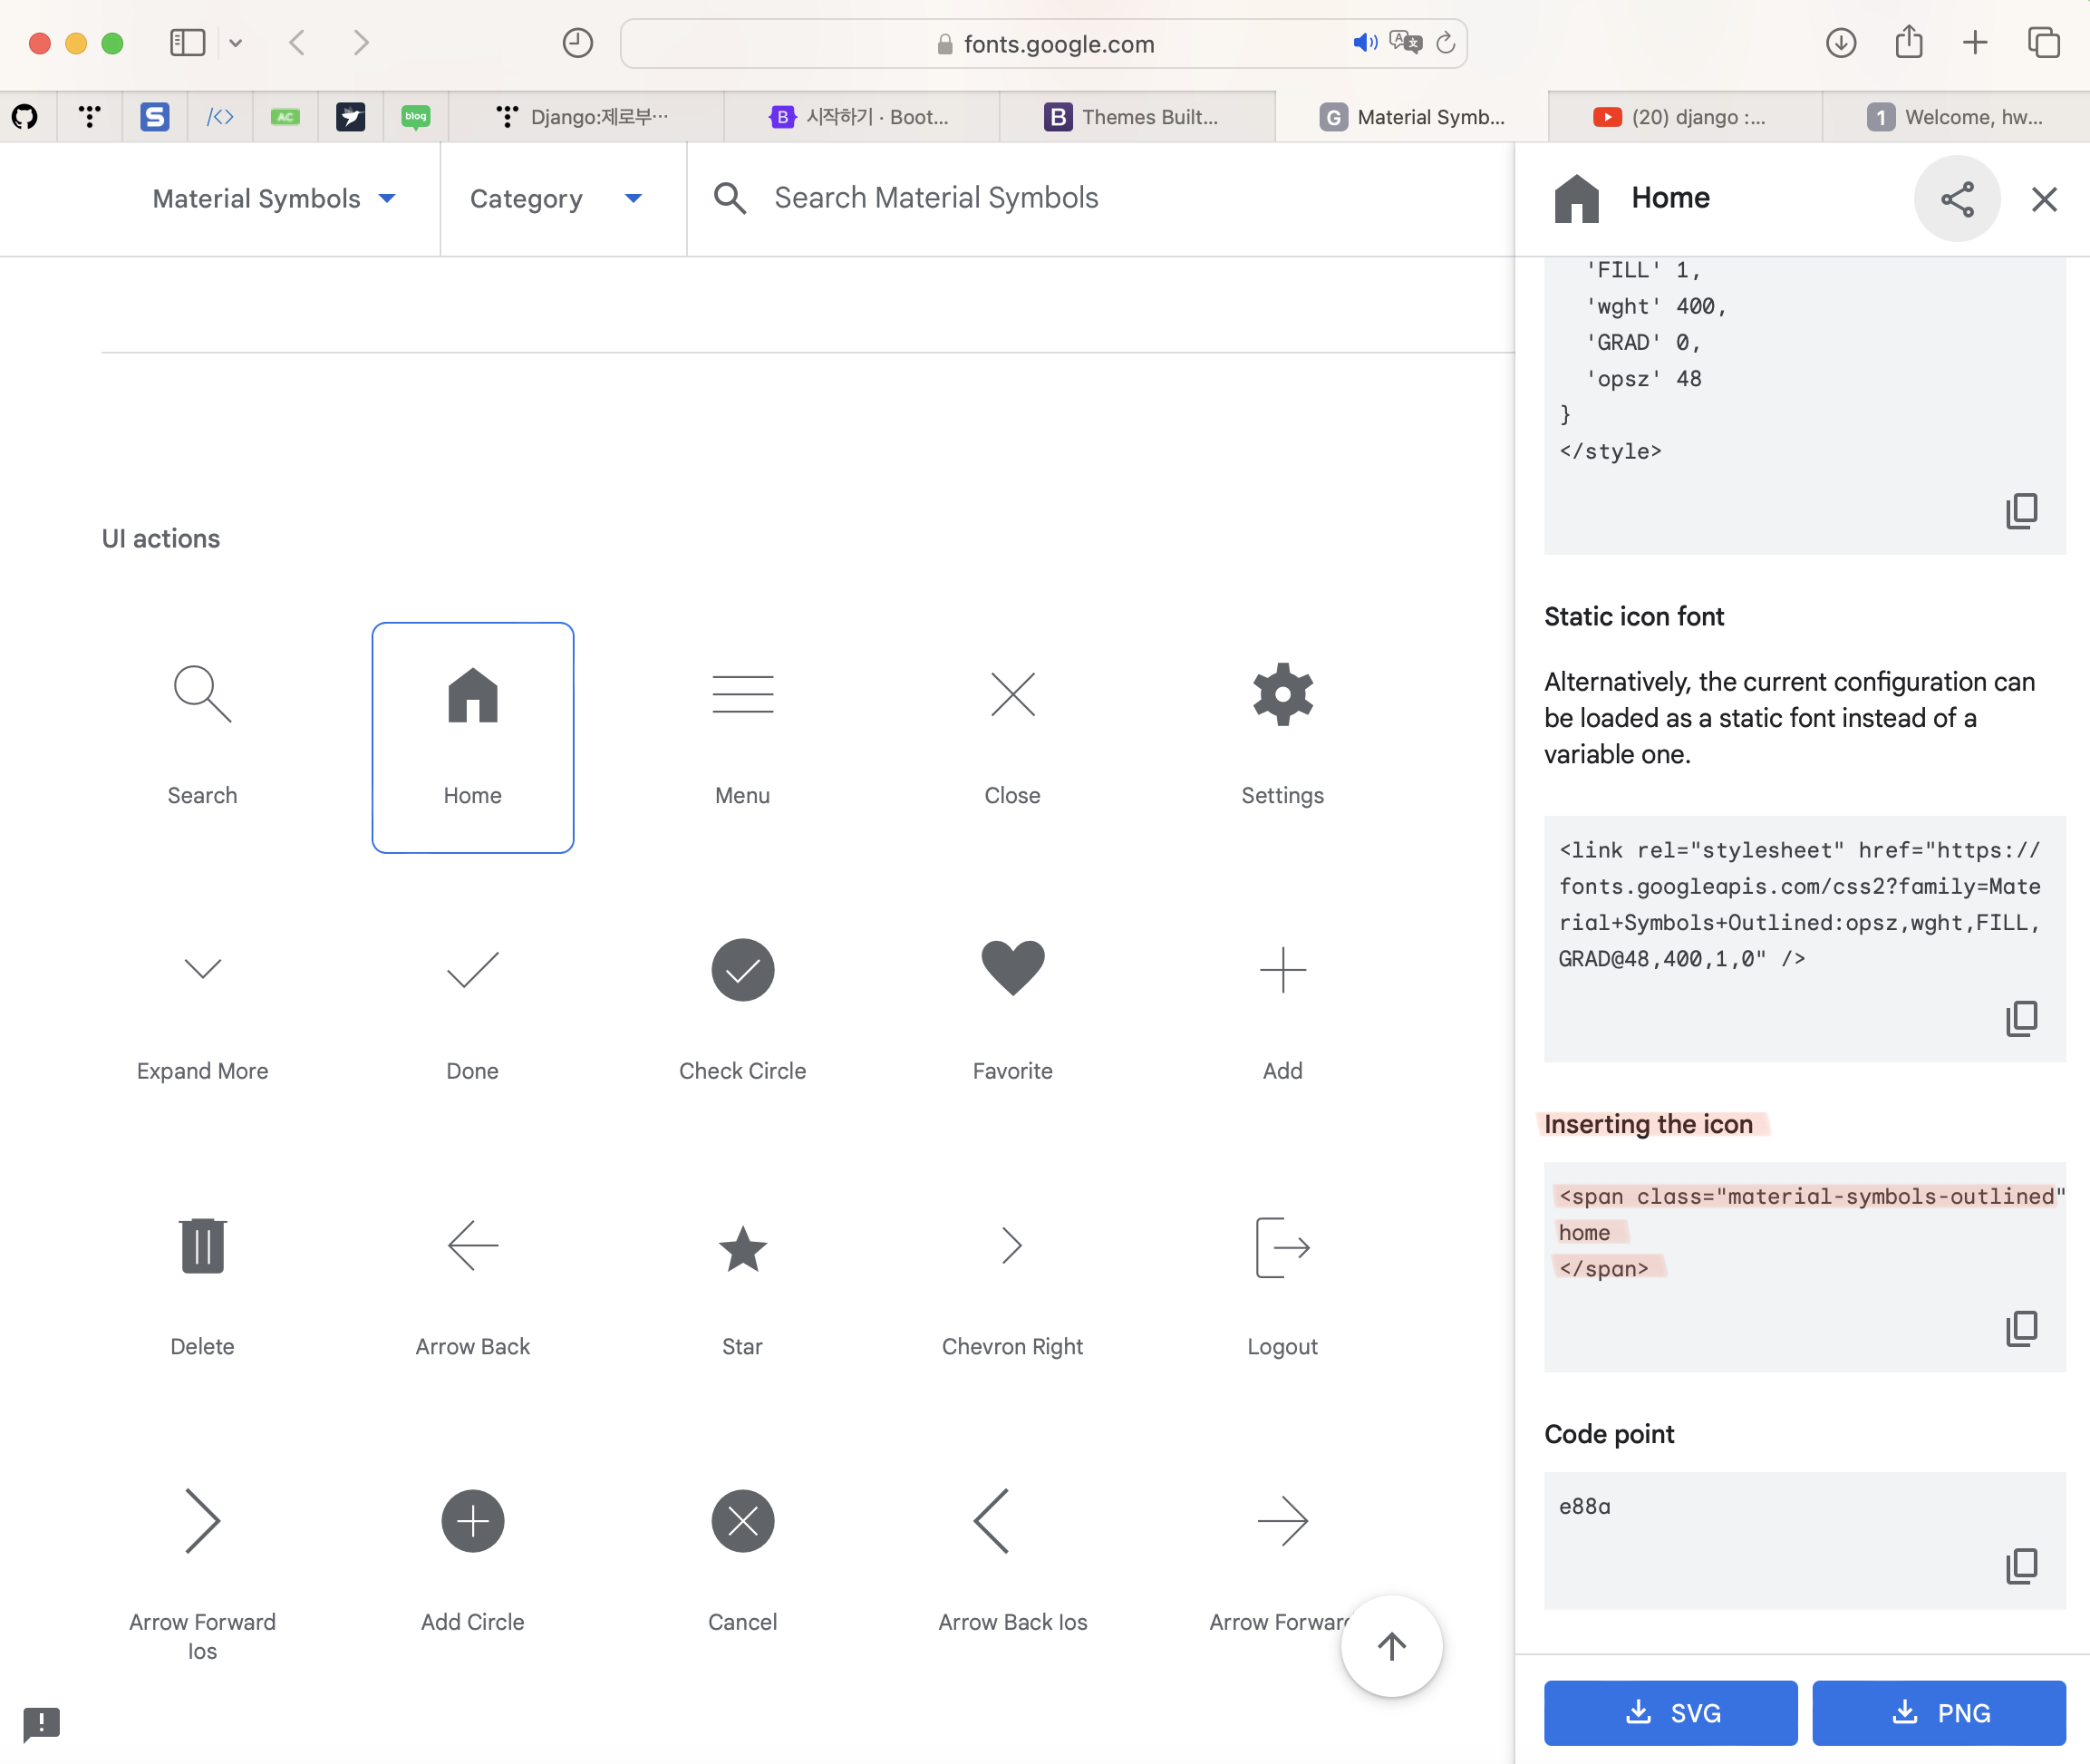This screenshot has height=1764, width=2090.
Task: Copy the e88a code point
Action: (x=2021, y=1565)
